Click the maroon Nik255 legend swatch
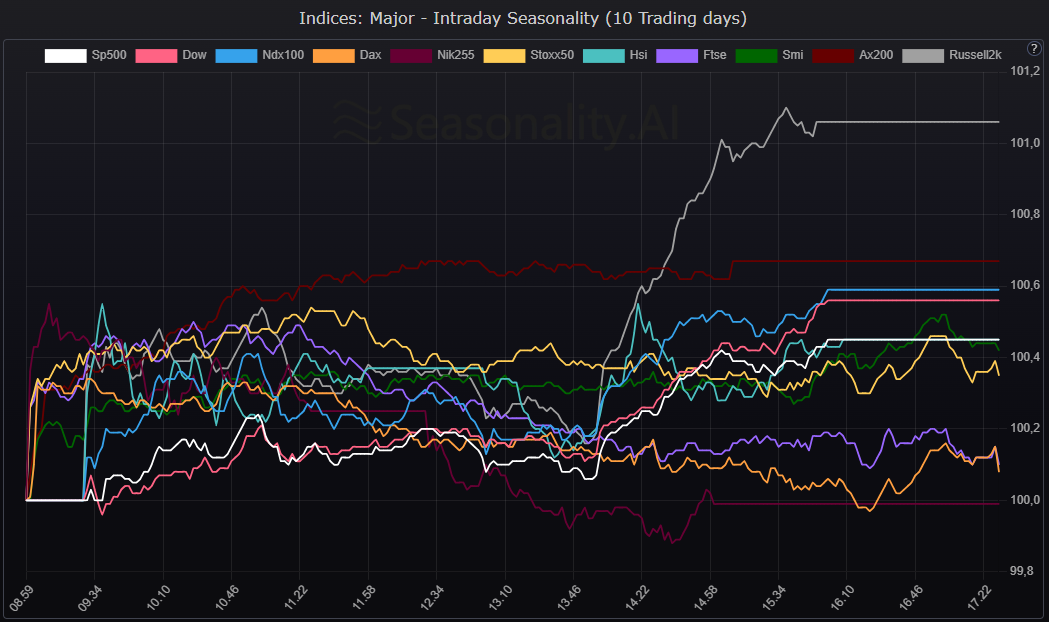This screenshot has width=1049, height=622. click(x=411, y=56)
